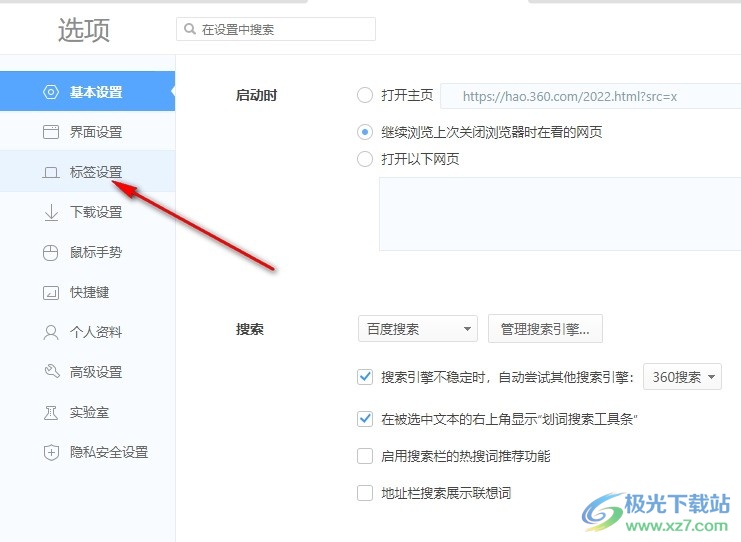
Task: Open 高级设置 section
Action: pyautogui.click(x=87, y=372)
